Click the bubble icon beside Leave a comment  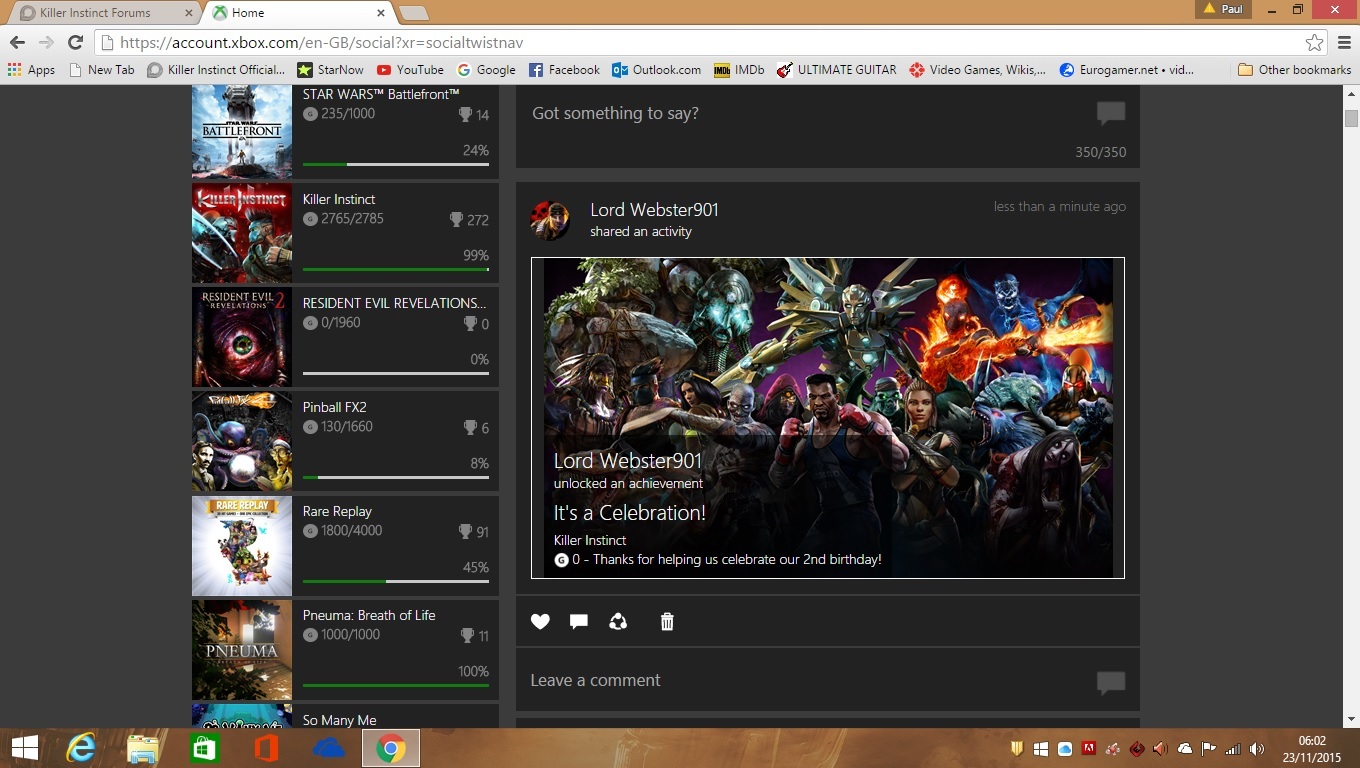pos(1111,682)
